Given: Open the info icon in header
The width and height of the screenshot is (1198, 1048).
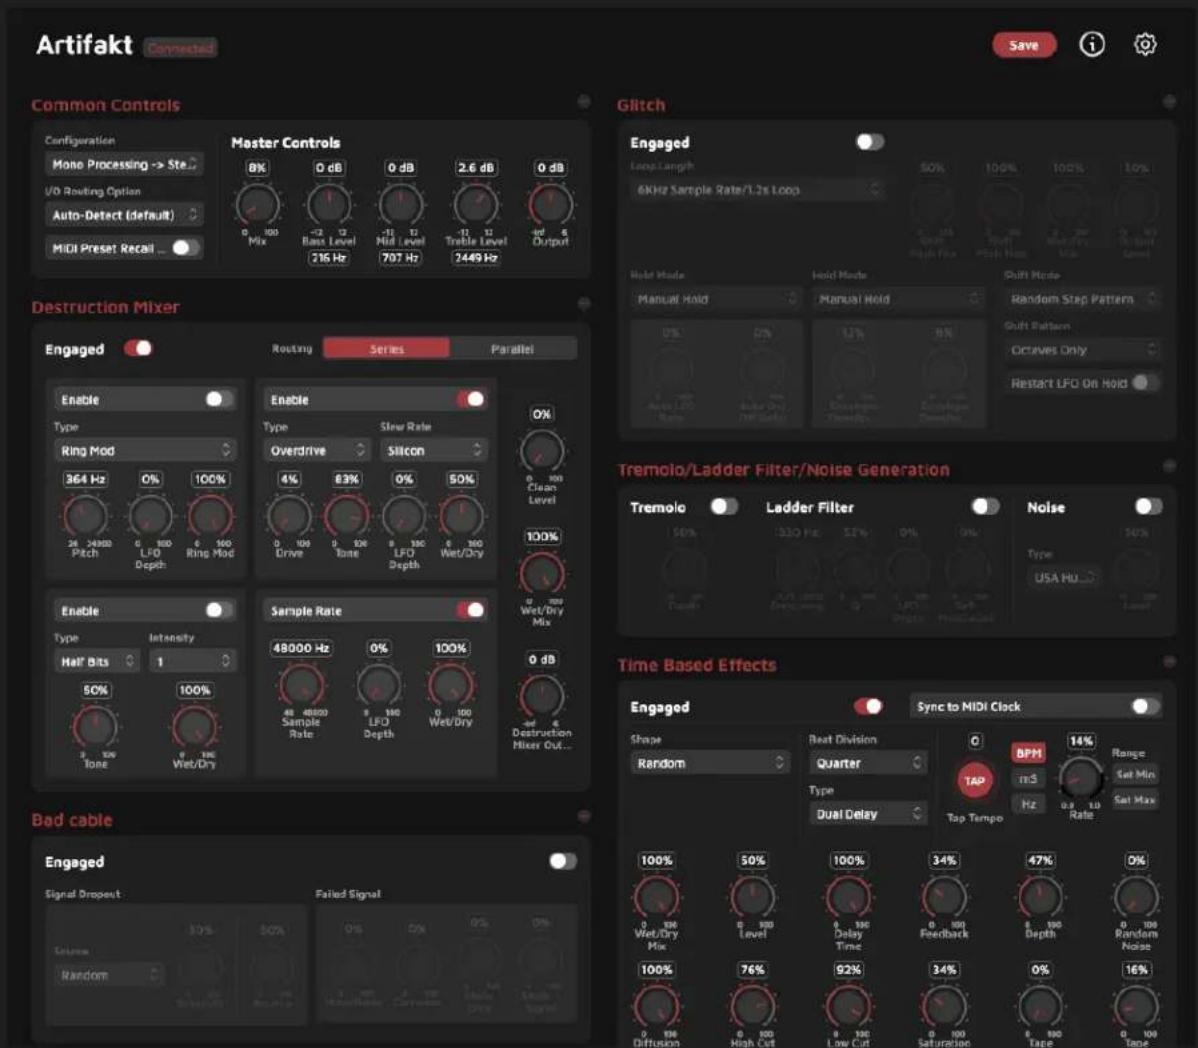Looking at the screenshot, I should tap(1091, 45).
